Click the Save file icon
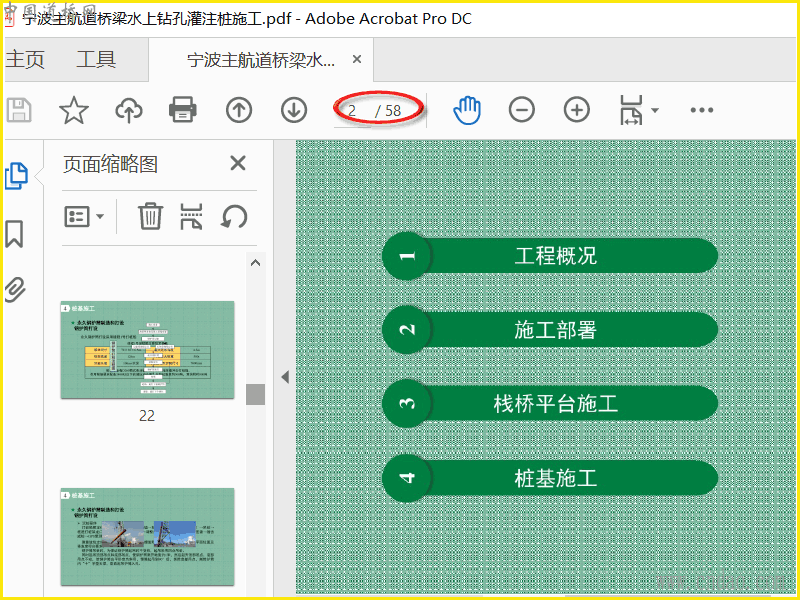The width and height of the screenshot is (800, 600). [x=19, y=110]
